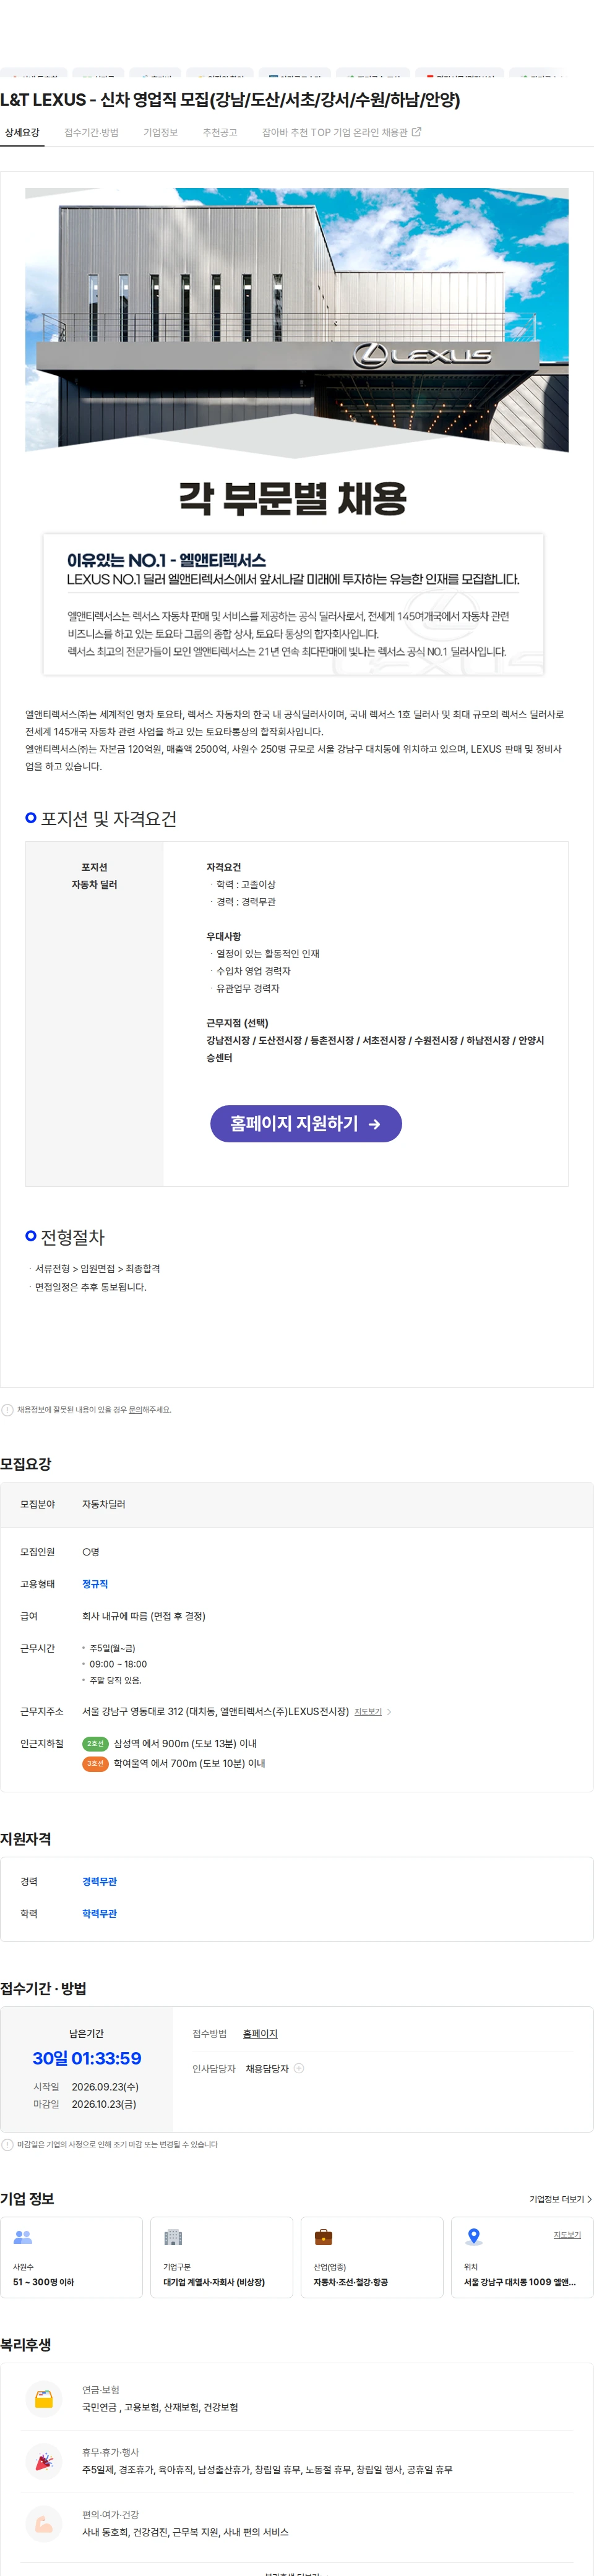
Task: Click the 자동차딜러 모집분야 value
Action: 104,1504
